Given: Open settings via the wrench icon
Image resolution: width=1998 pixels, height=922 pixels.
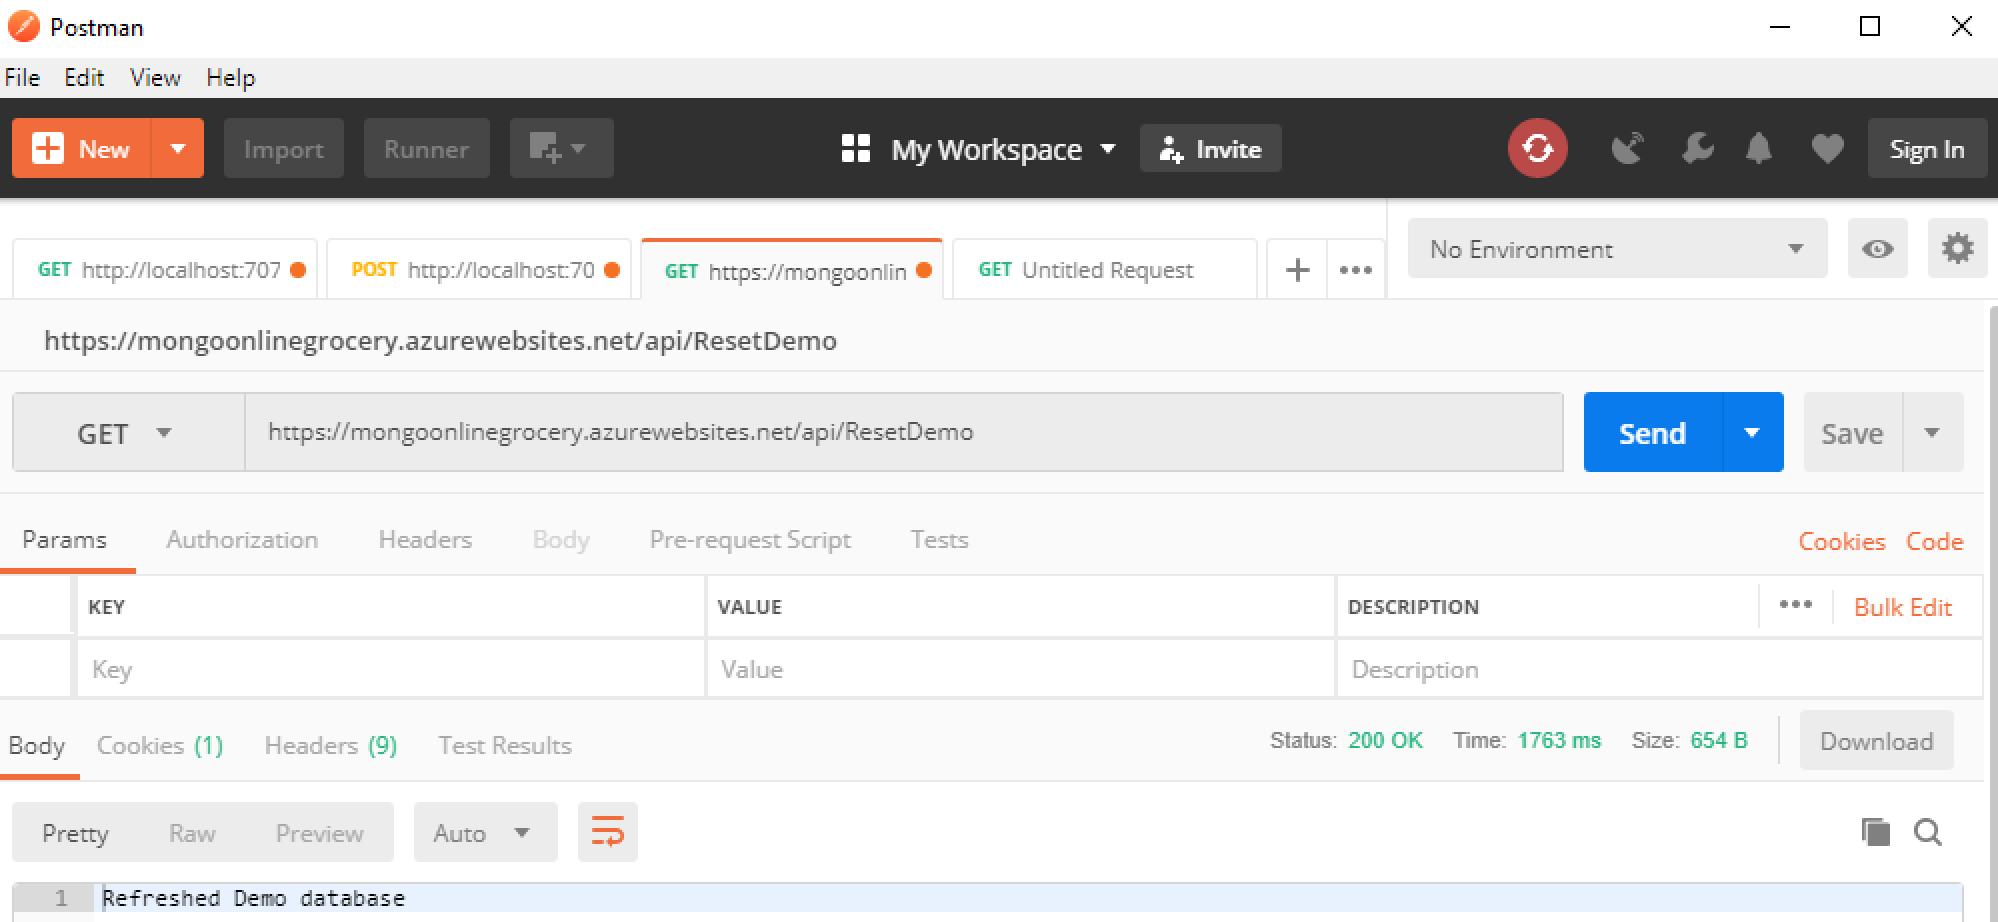Looking at the screenshot, I should coord(1696,149).
